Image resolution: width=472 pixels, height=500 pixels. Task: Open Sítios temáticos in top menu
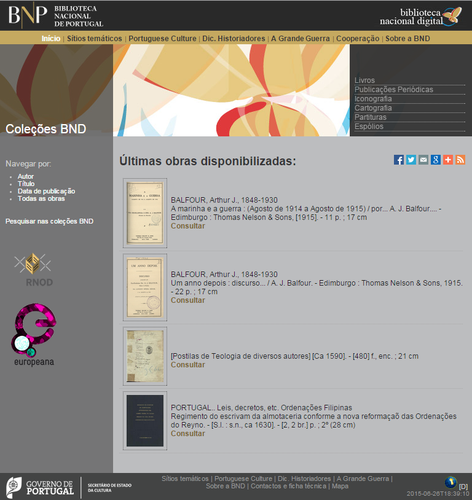point(94,39)
